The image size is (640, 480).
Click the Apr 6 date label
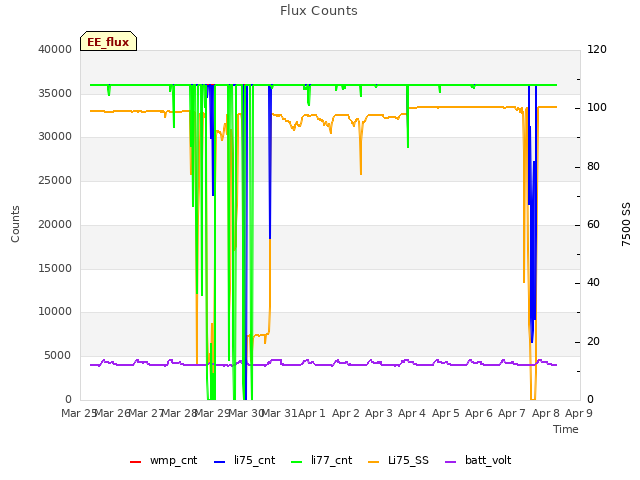(x=479, y=413)
